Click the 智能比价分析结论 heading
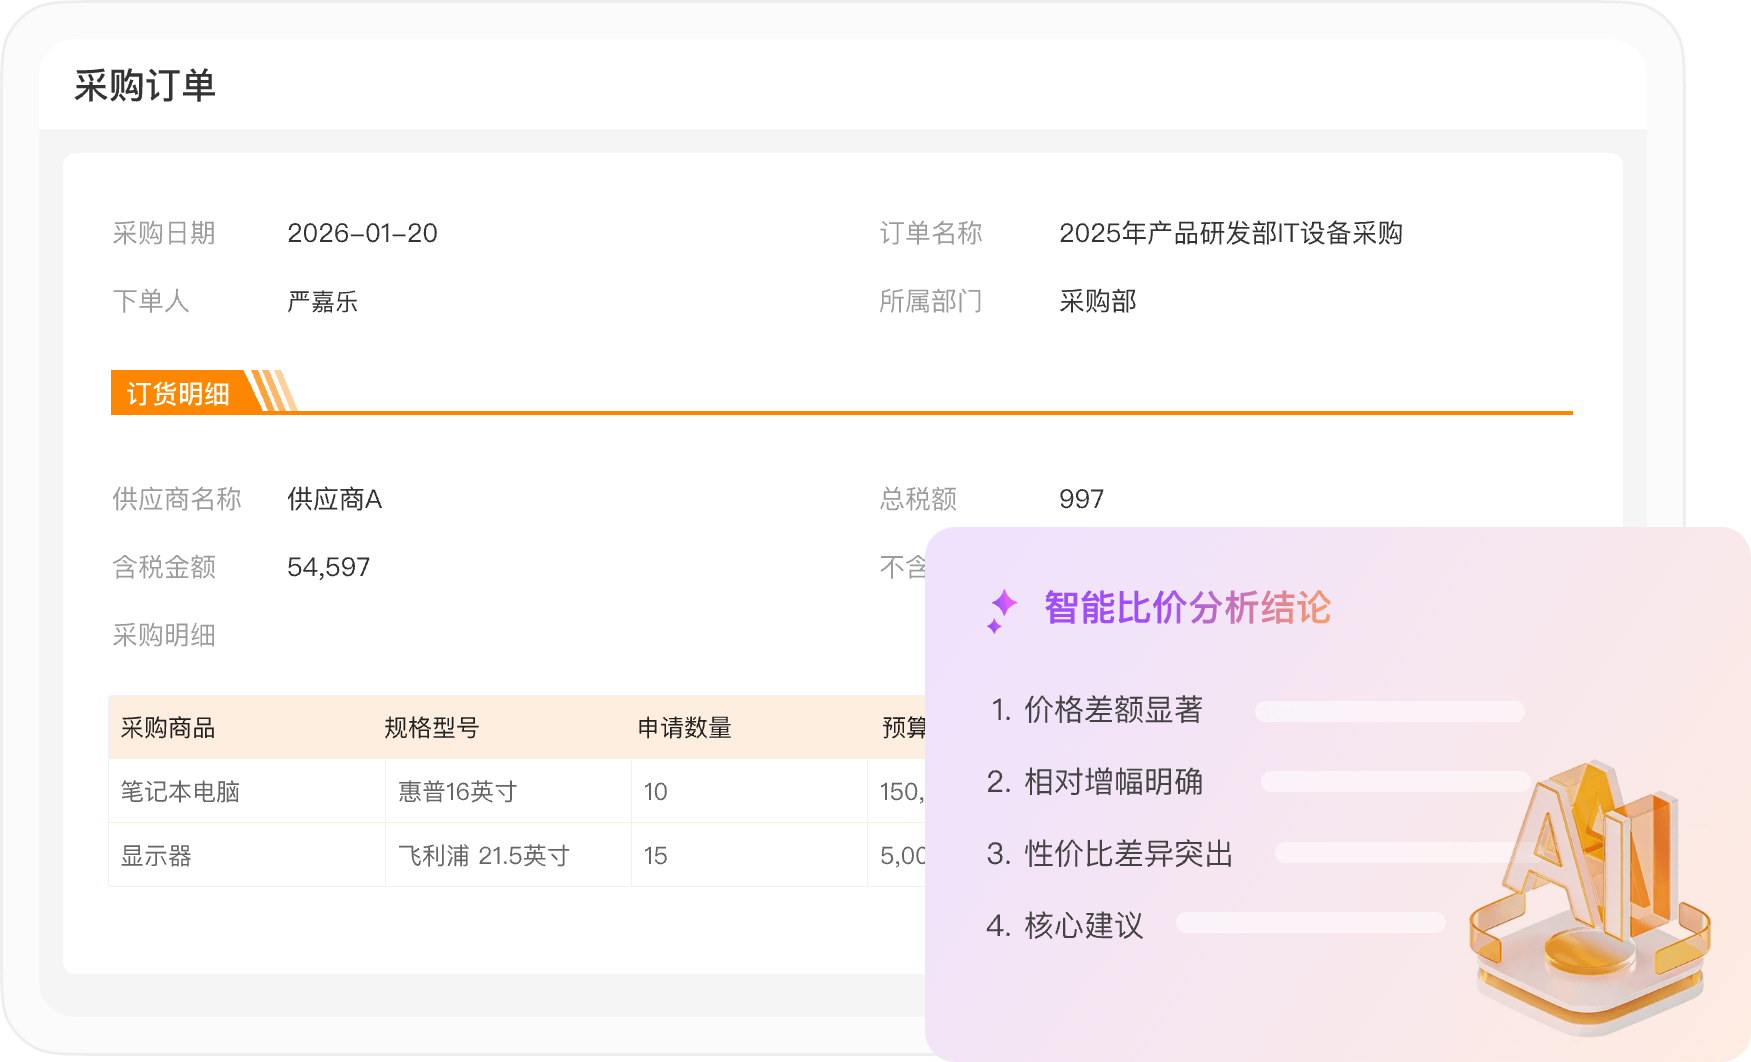This screenshot has width=1751, height=1062. 1187,608
